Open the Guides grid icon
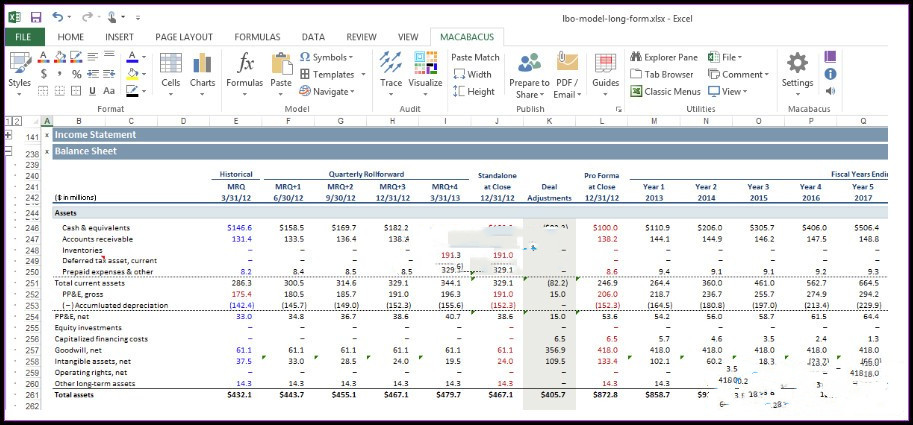This screenshot has height=425, width=913. pyautogui.click(x=605, y=63)
